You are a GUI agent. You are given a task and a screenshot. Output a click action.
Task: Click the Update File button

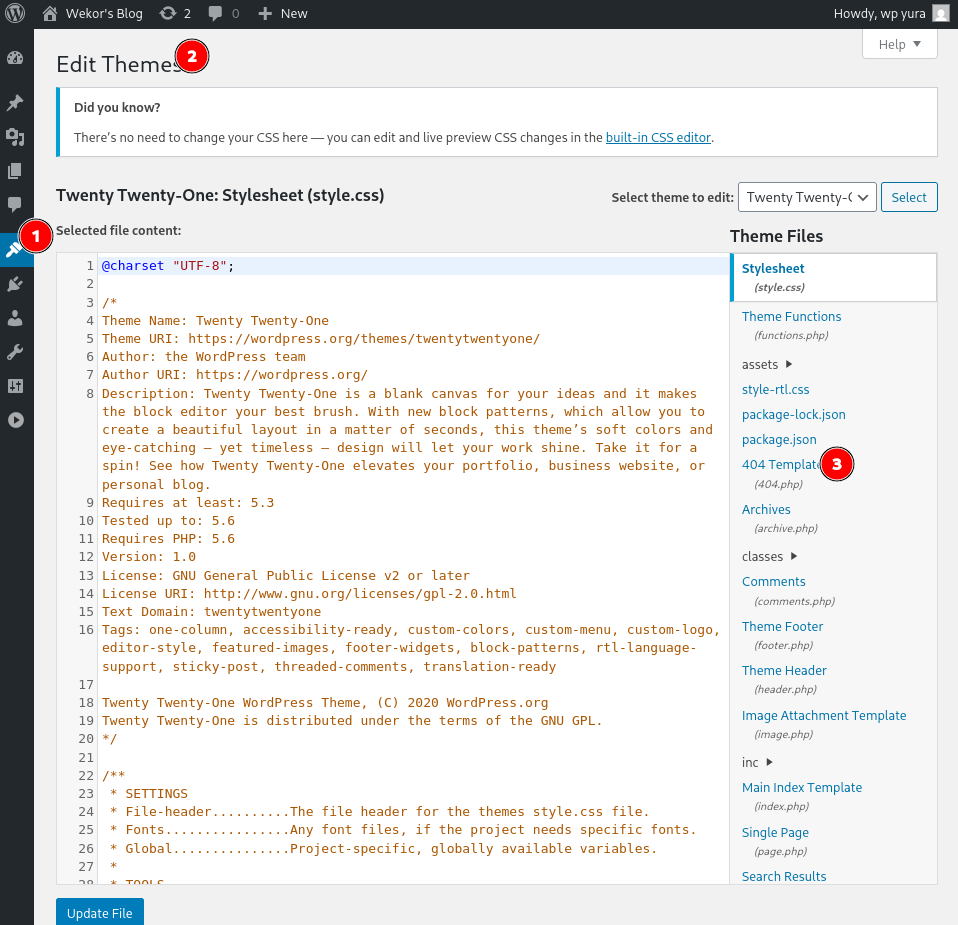(100, 912)
